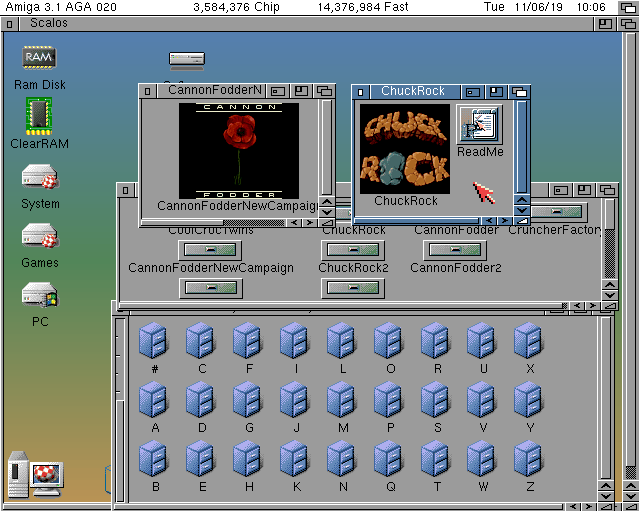Open the L drawer folder
Image resolution: width=639 pixels, height=511 pixels.
tap(341, 340)
